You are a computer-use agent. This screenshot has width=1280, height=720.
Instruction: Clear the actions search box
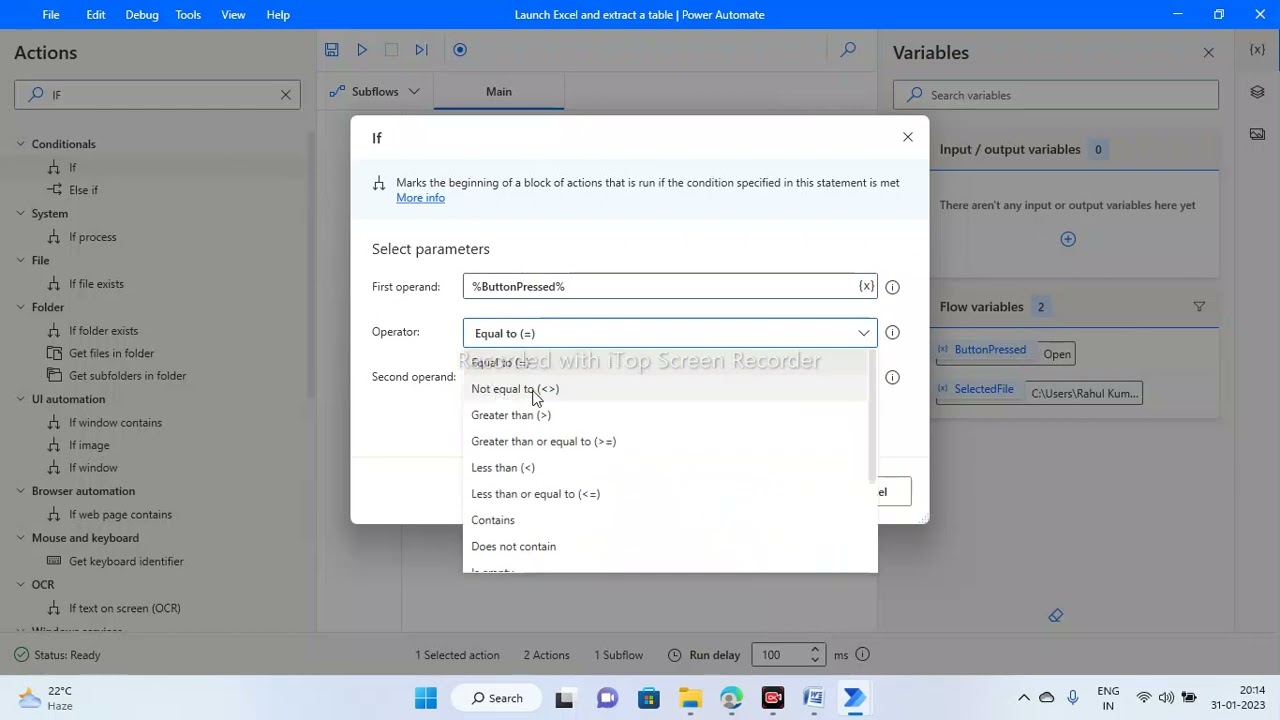[x=285, y=95]
